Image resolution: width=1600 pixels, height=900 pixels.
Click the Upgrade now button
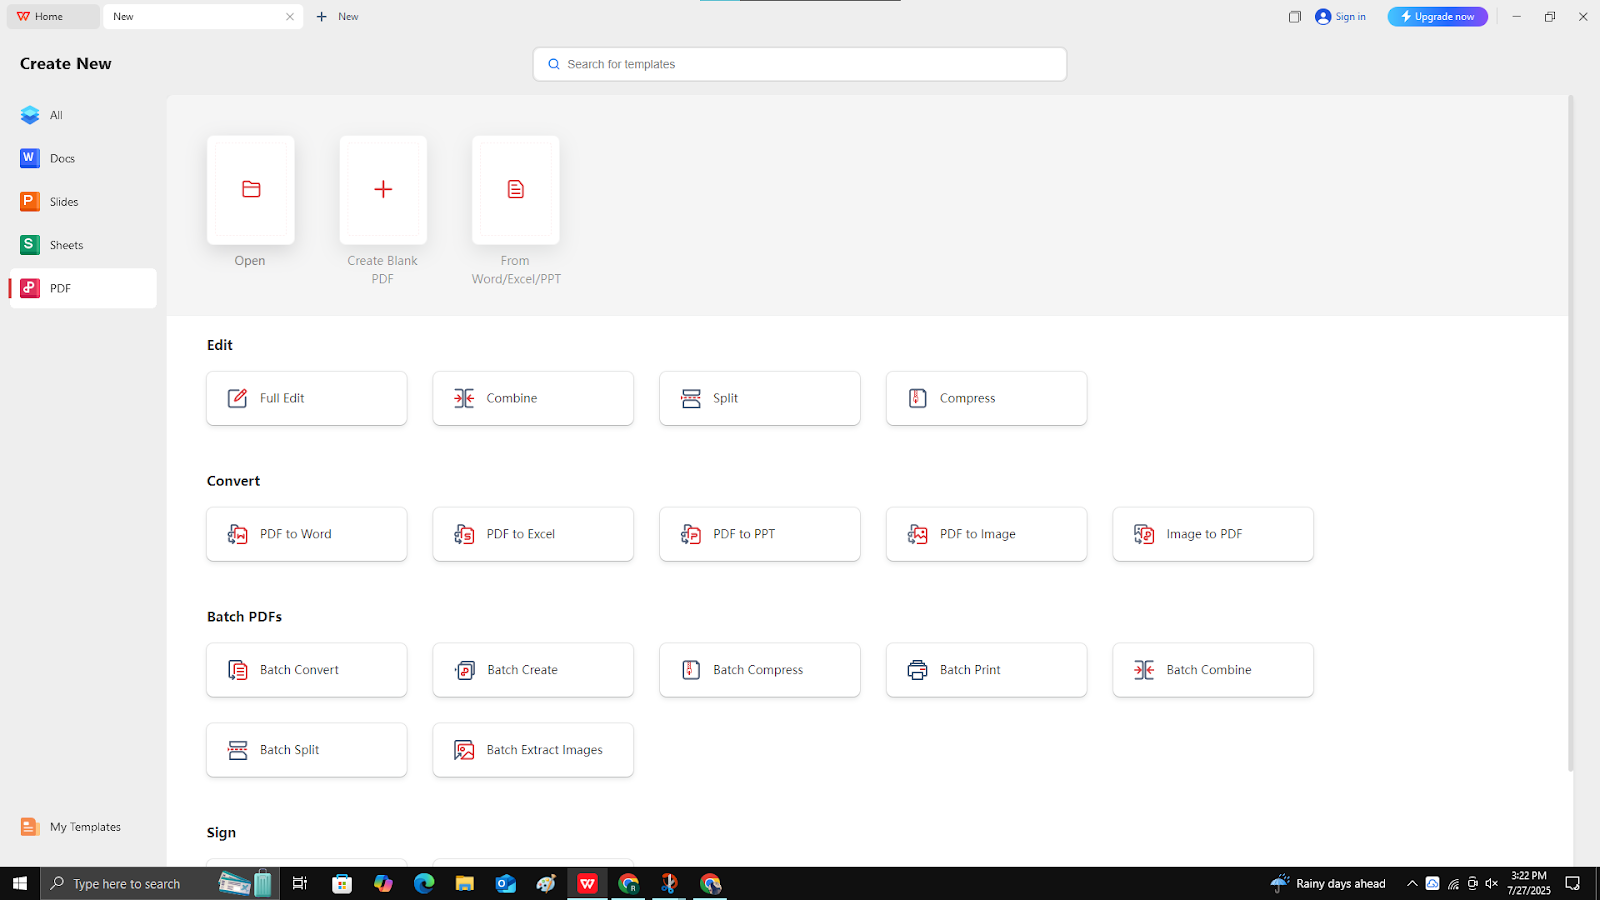pos(1437,17)
